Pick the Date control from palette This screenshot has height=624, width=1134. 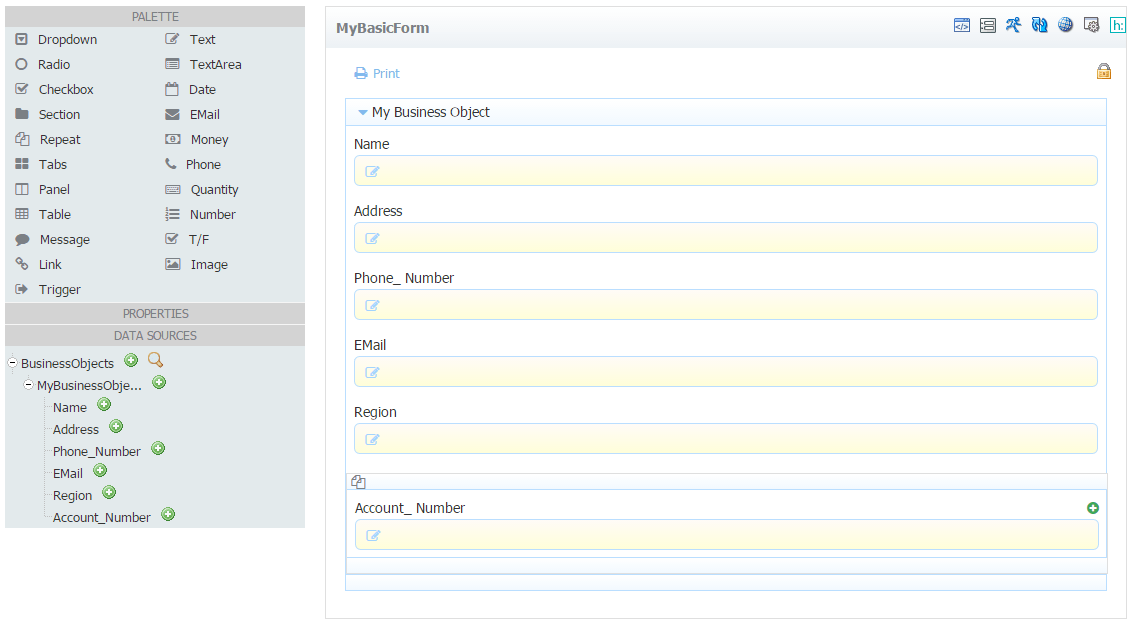tap(190, 89)
